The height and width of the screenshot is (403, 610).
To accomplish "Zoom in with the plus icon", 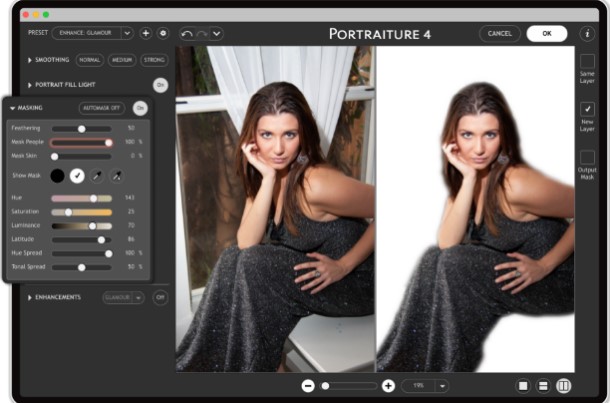I will [x=388, y=386].
